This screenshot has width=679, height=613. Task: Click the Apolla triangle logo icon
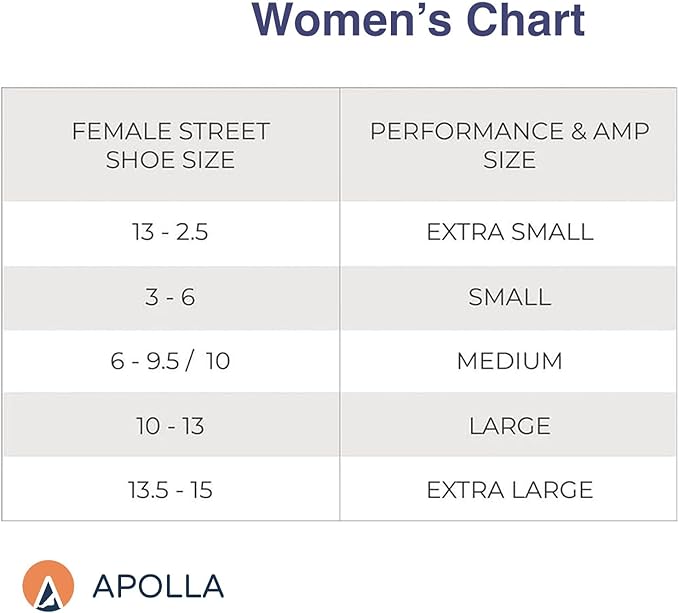pyautogui.click(x=48, y=585)
